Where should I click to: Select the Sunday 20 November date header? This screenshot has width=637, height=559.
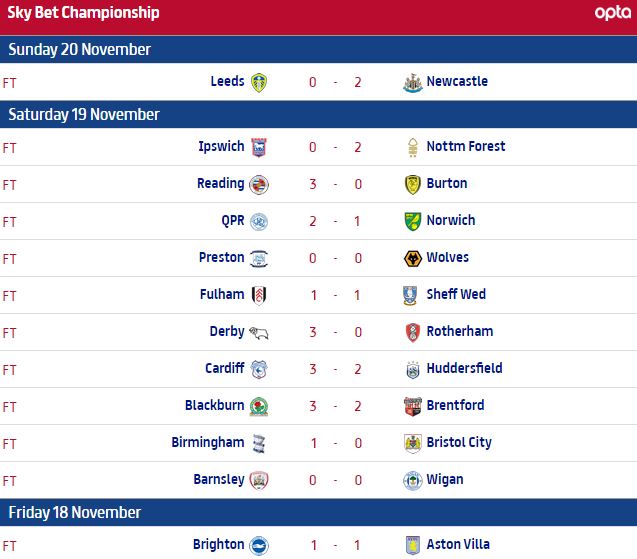80,50
